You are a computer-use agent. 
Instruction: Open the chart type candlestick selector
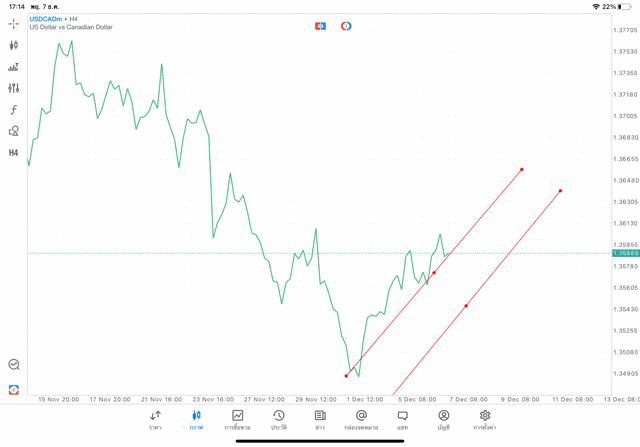pos(14,45)
